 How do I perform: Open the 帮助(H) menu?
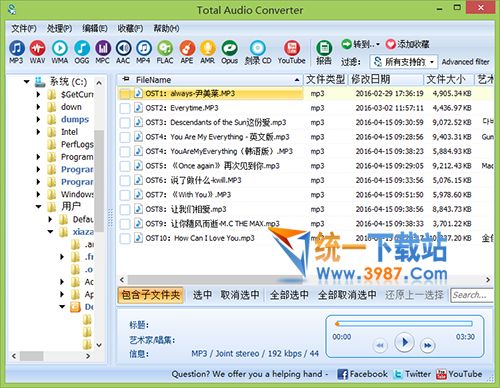point(166,29)
